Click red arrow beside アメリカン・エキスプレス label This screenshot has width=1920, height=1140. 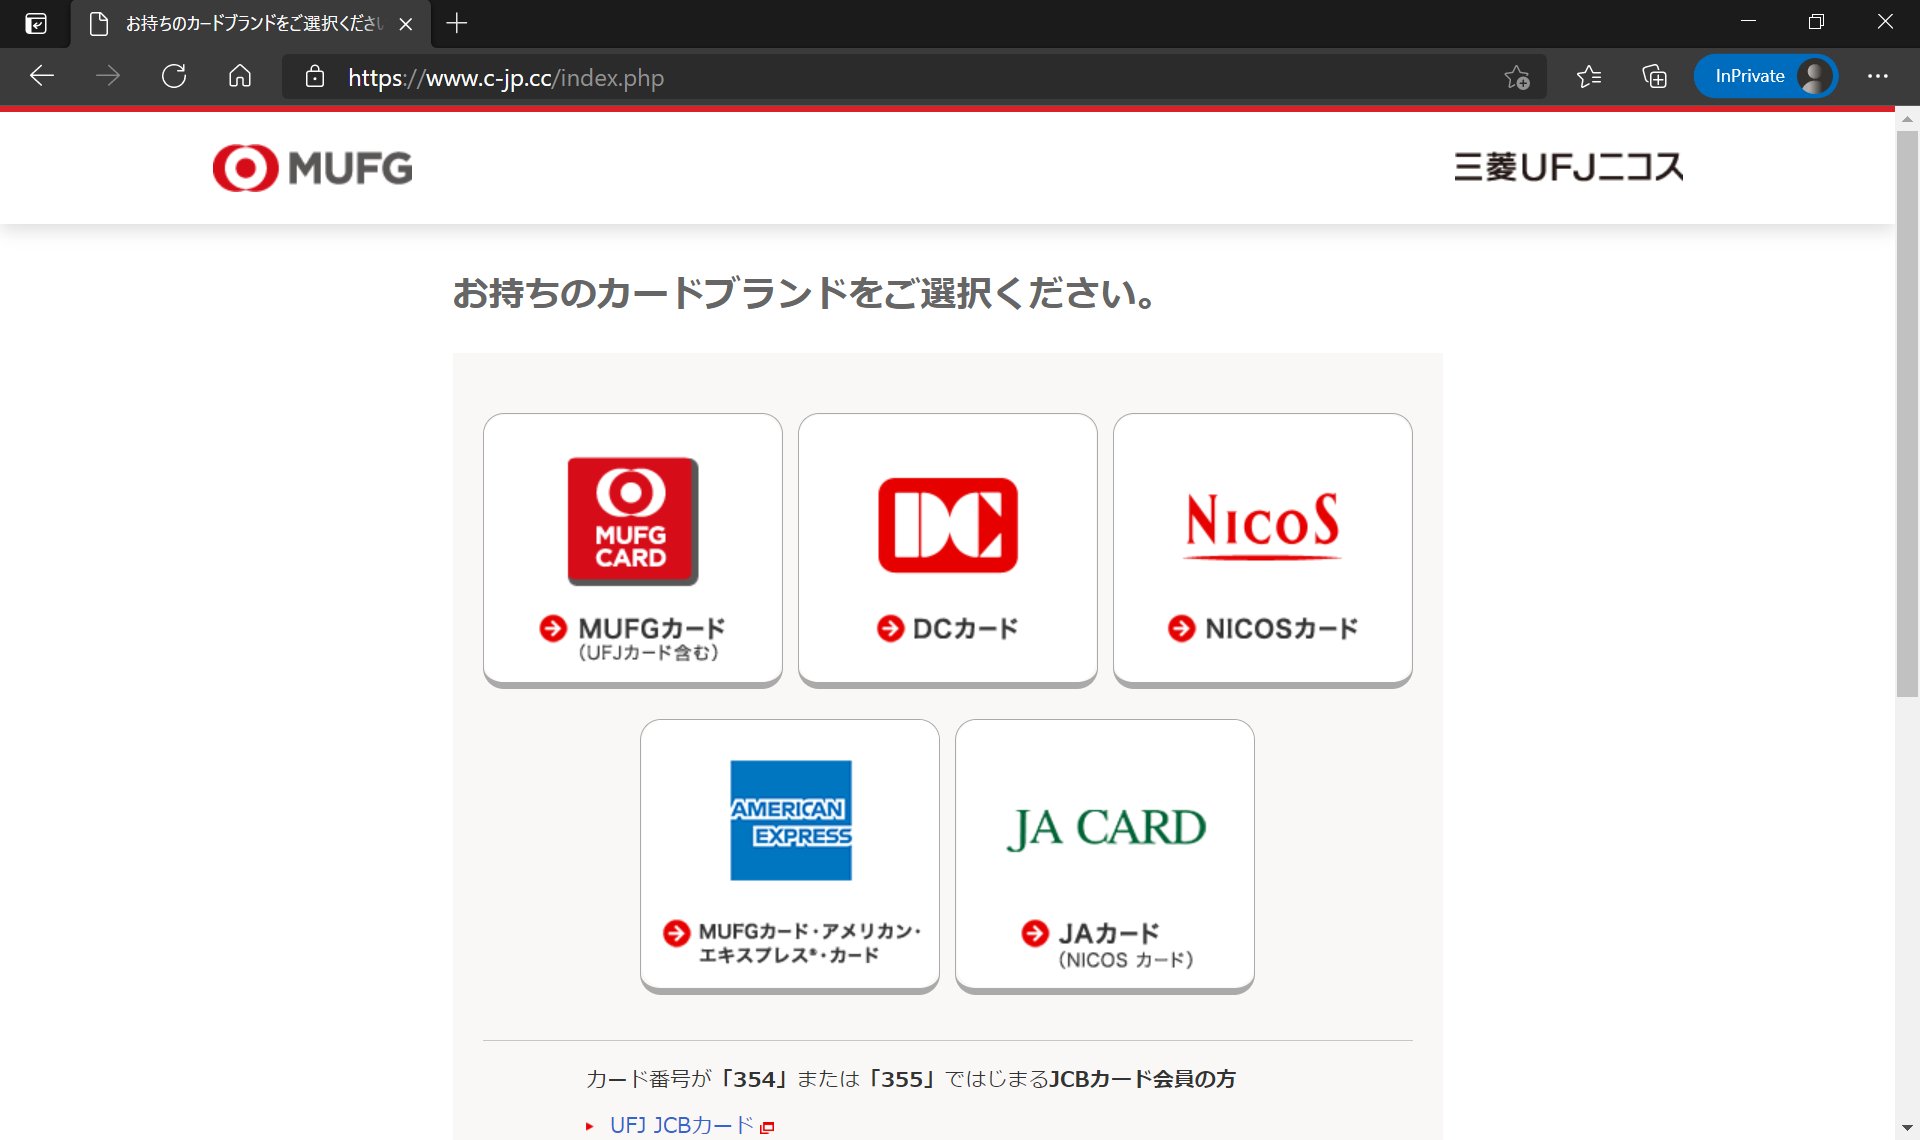click(x=677, y=933)
